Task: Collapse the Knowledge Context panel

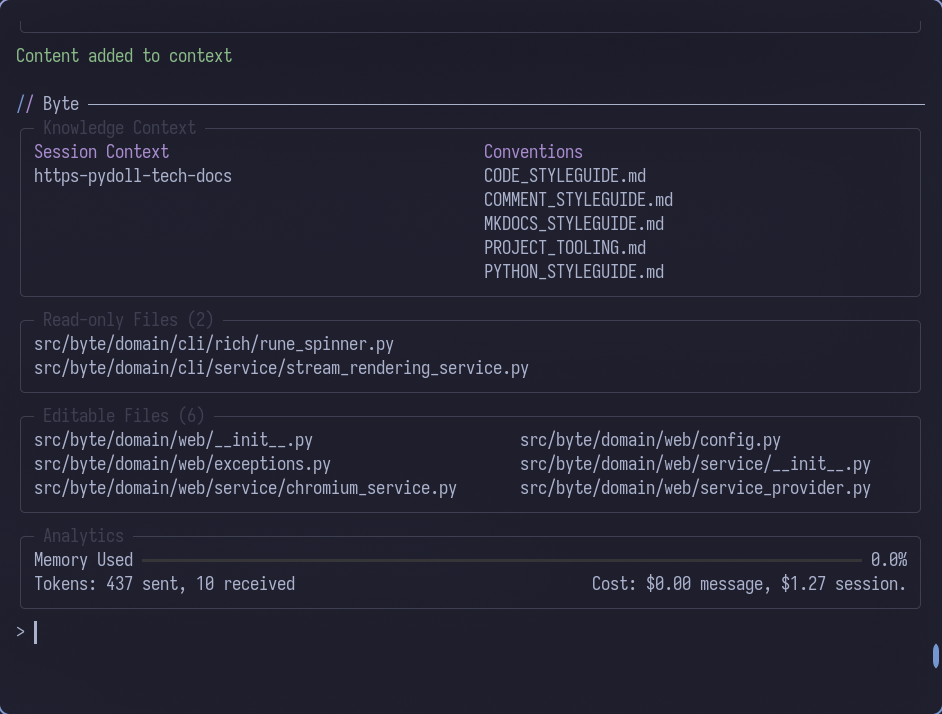Action: (x=119, y=127)
